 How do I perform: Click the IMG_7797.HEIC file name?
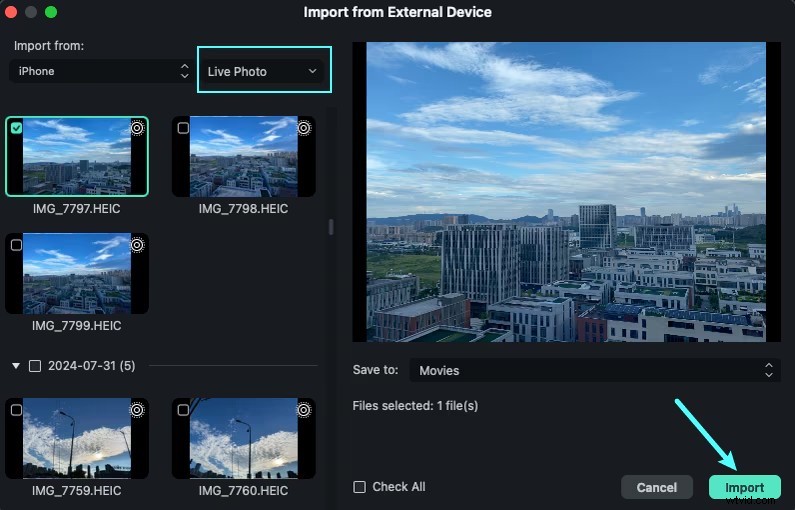(77, 209)
